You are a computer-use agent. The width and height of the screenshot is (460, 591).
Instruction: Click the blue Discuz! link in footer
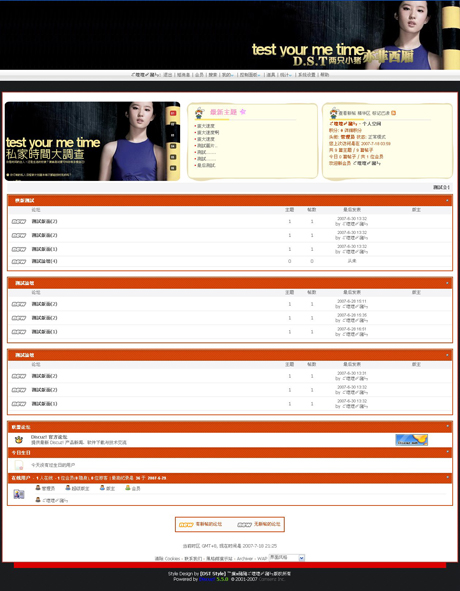pos(207,579)
